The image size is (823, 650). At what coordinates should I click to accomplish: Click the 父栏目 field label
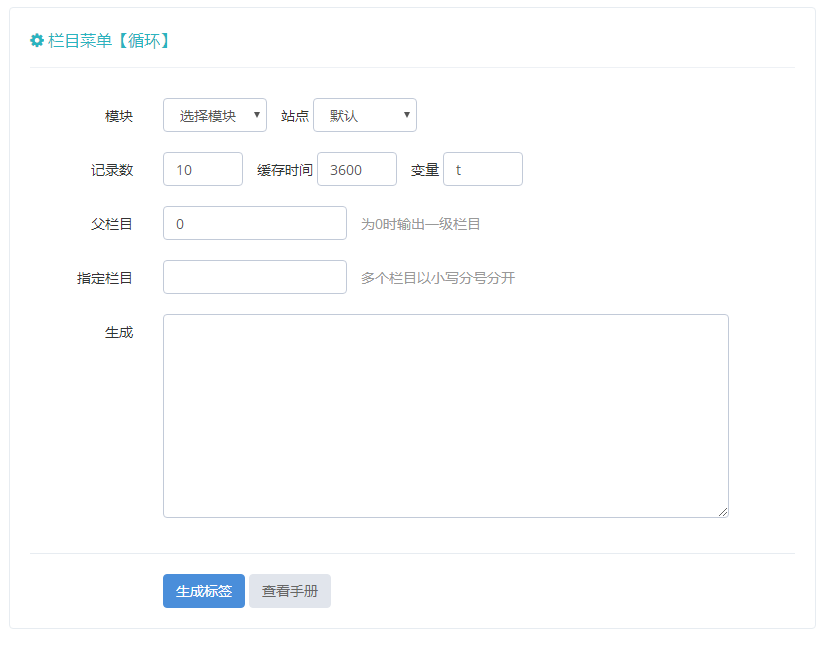[112, 224]
